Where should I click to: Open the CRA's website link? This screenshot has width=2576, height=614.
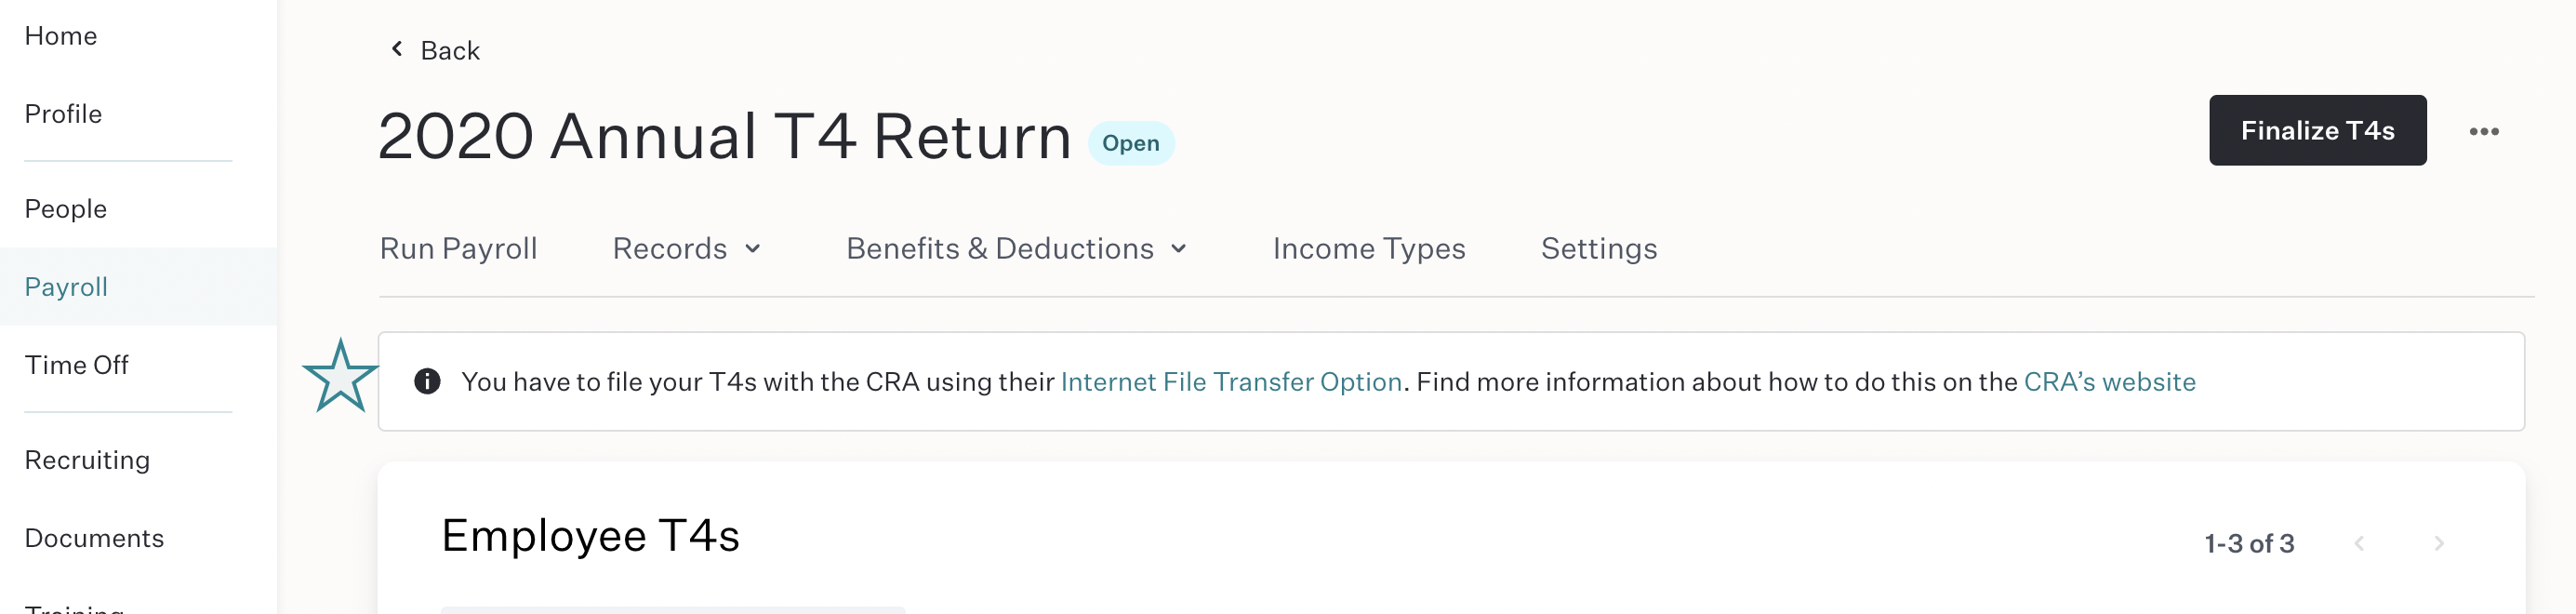pyautogui.click(x=2109, y=382)
